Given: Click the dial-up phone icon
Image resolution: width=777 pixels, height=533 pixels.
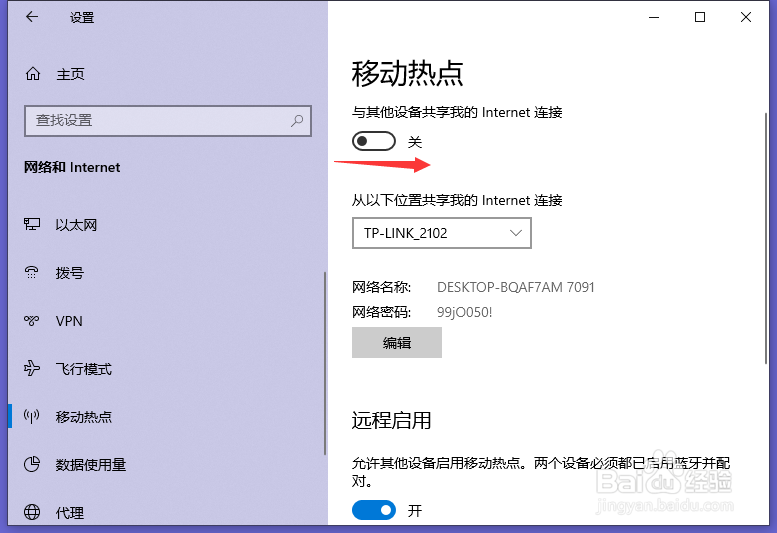Looking at the screenshot, I should [x=32, y=272].
